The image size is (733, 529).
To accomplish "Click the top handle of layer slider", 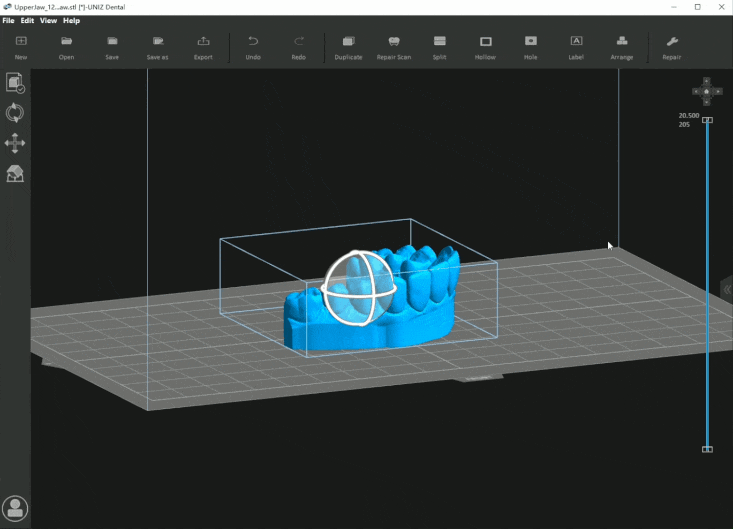I will (x=707, y=120).
